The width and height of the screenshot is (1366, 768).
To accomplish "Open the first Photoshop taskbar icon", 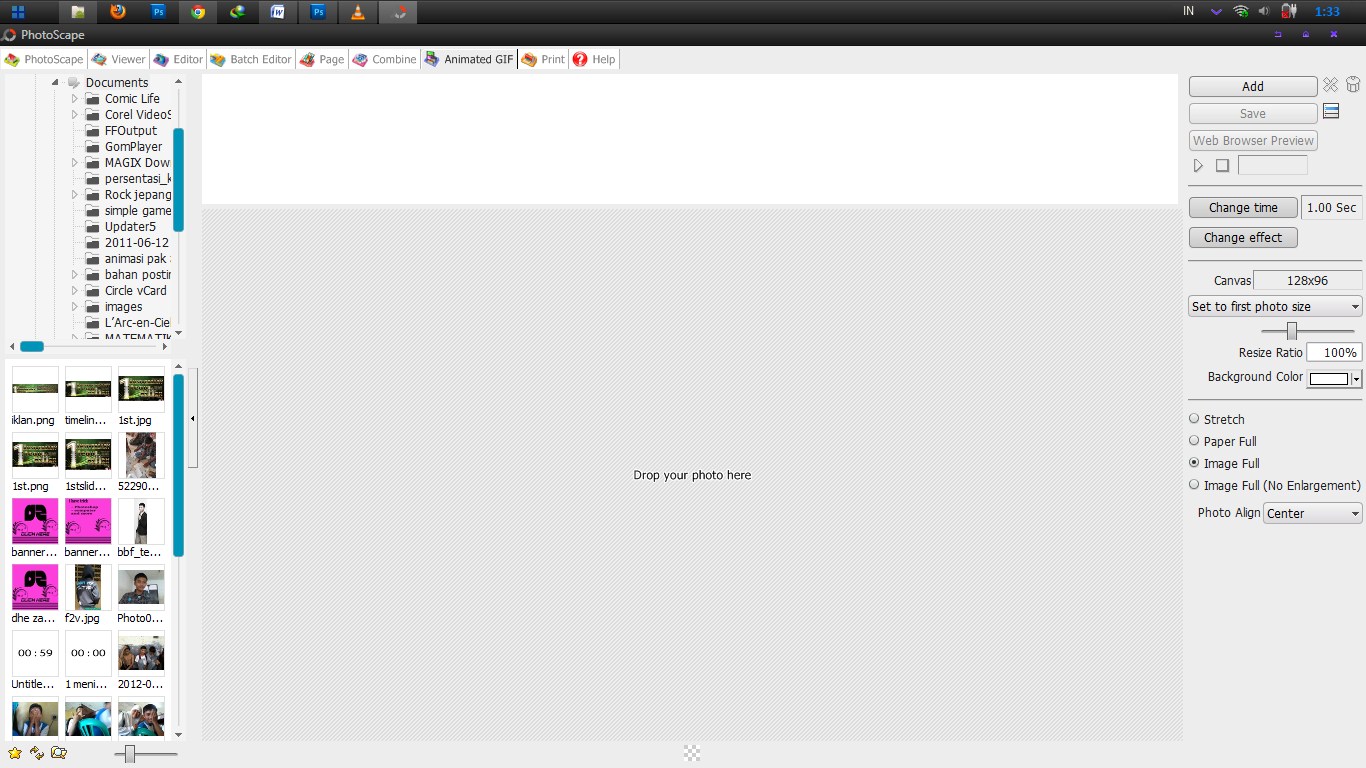I will click(158, 12).
